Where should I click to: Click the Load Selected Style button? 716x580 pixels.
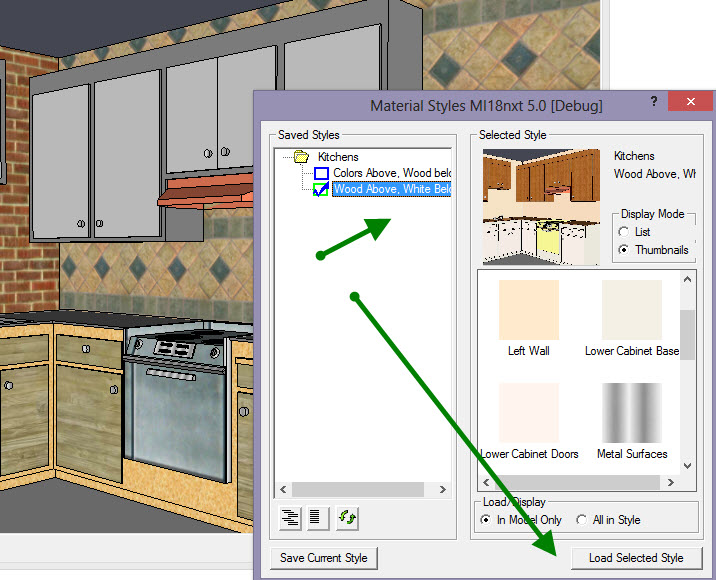point(636,557)
